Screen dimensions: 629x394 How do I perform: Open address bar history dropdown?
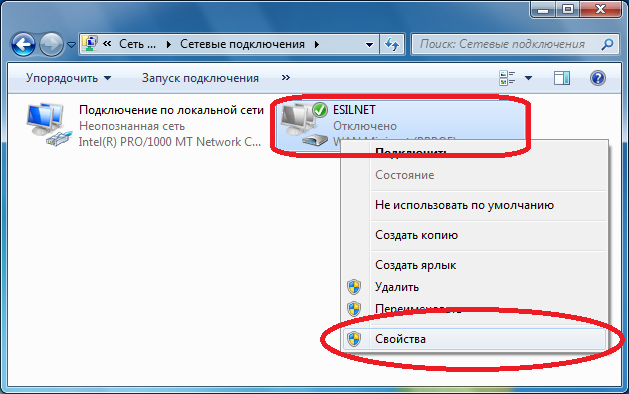369,44
